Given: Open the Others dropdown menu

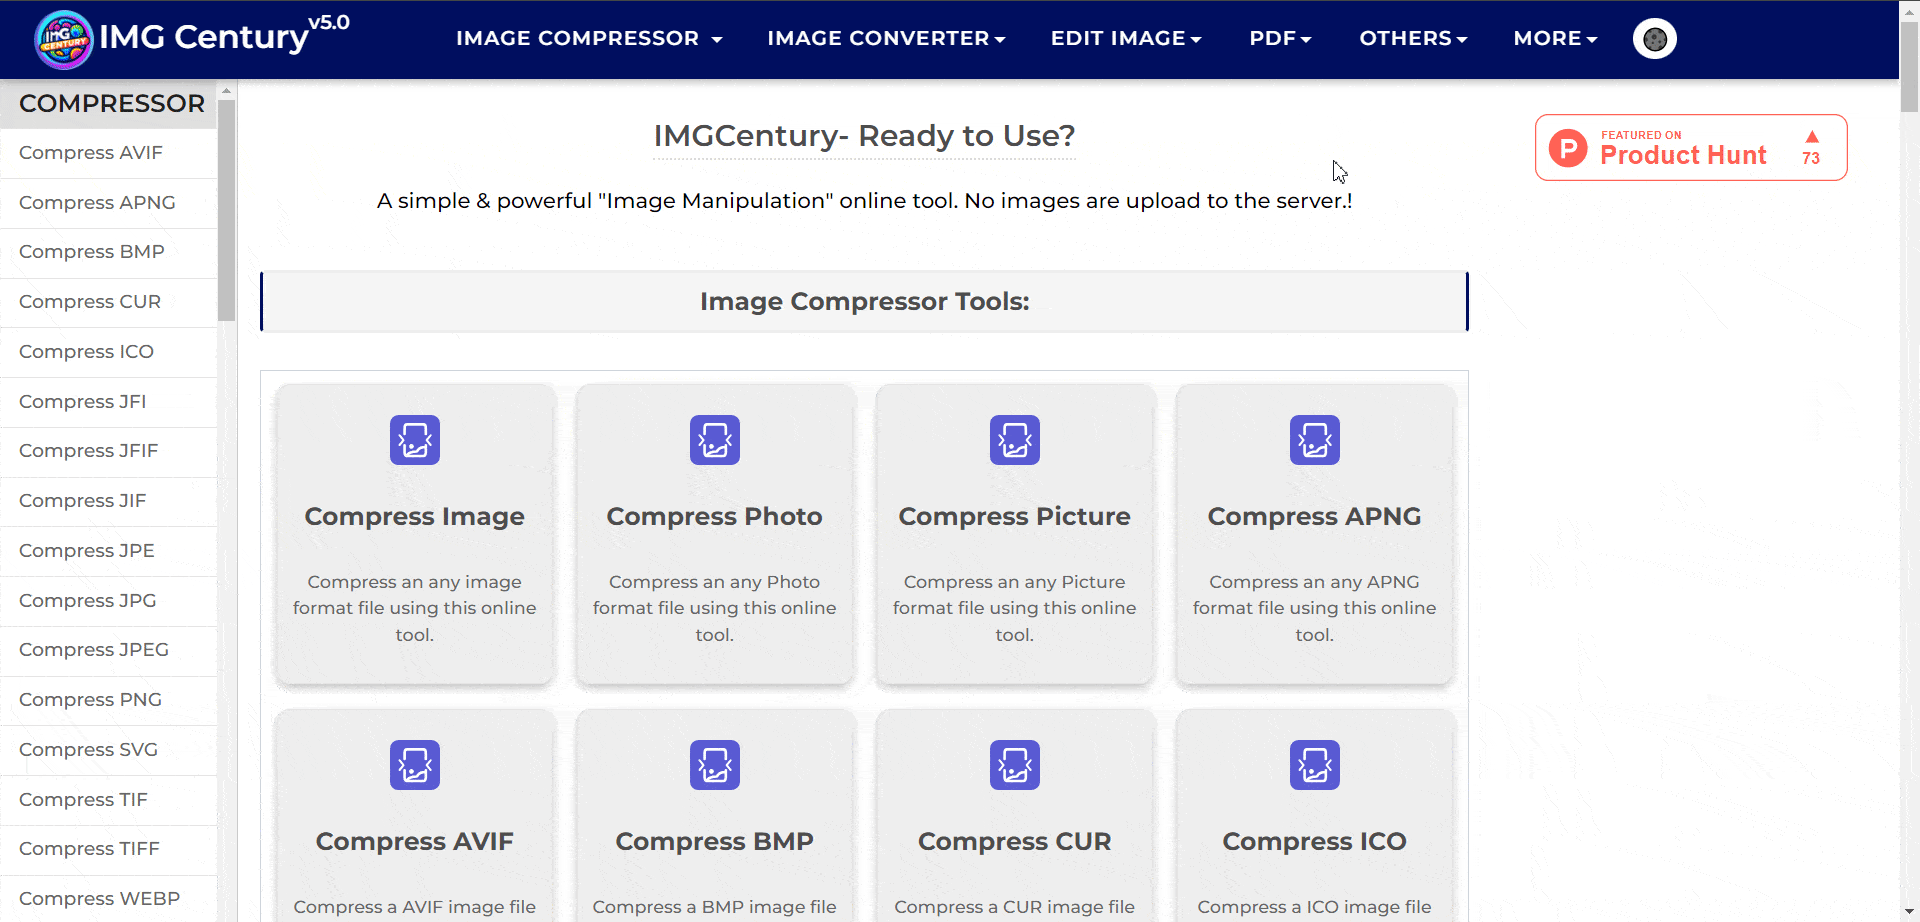Looking at the screenshot, I should click(1413, 38).
